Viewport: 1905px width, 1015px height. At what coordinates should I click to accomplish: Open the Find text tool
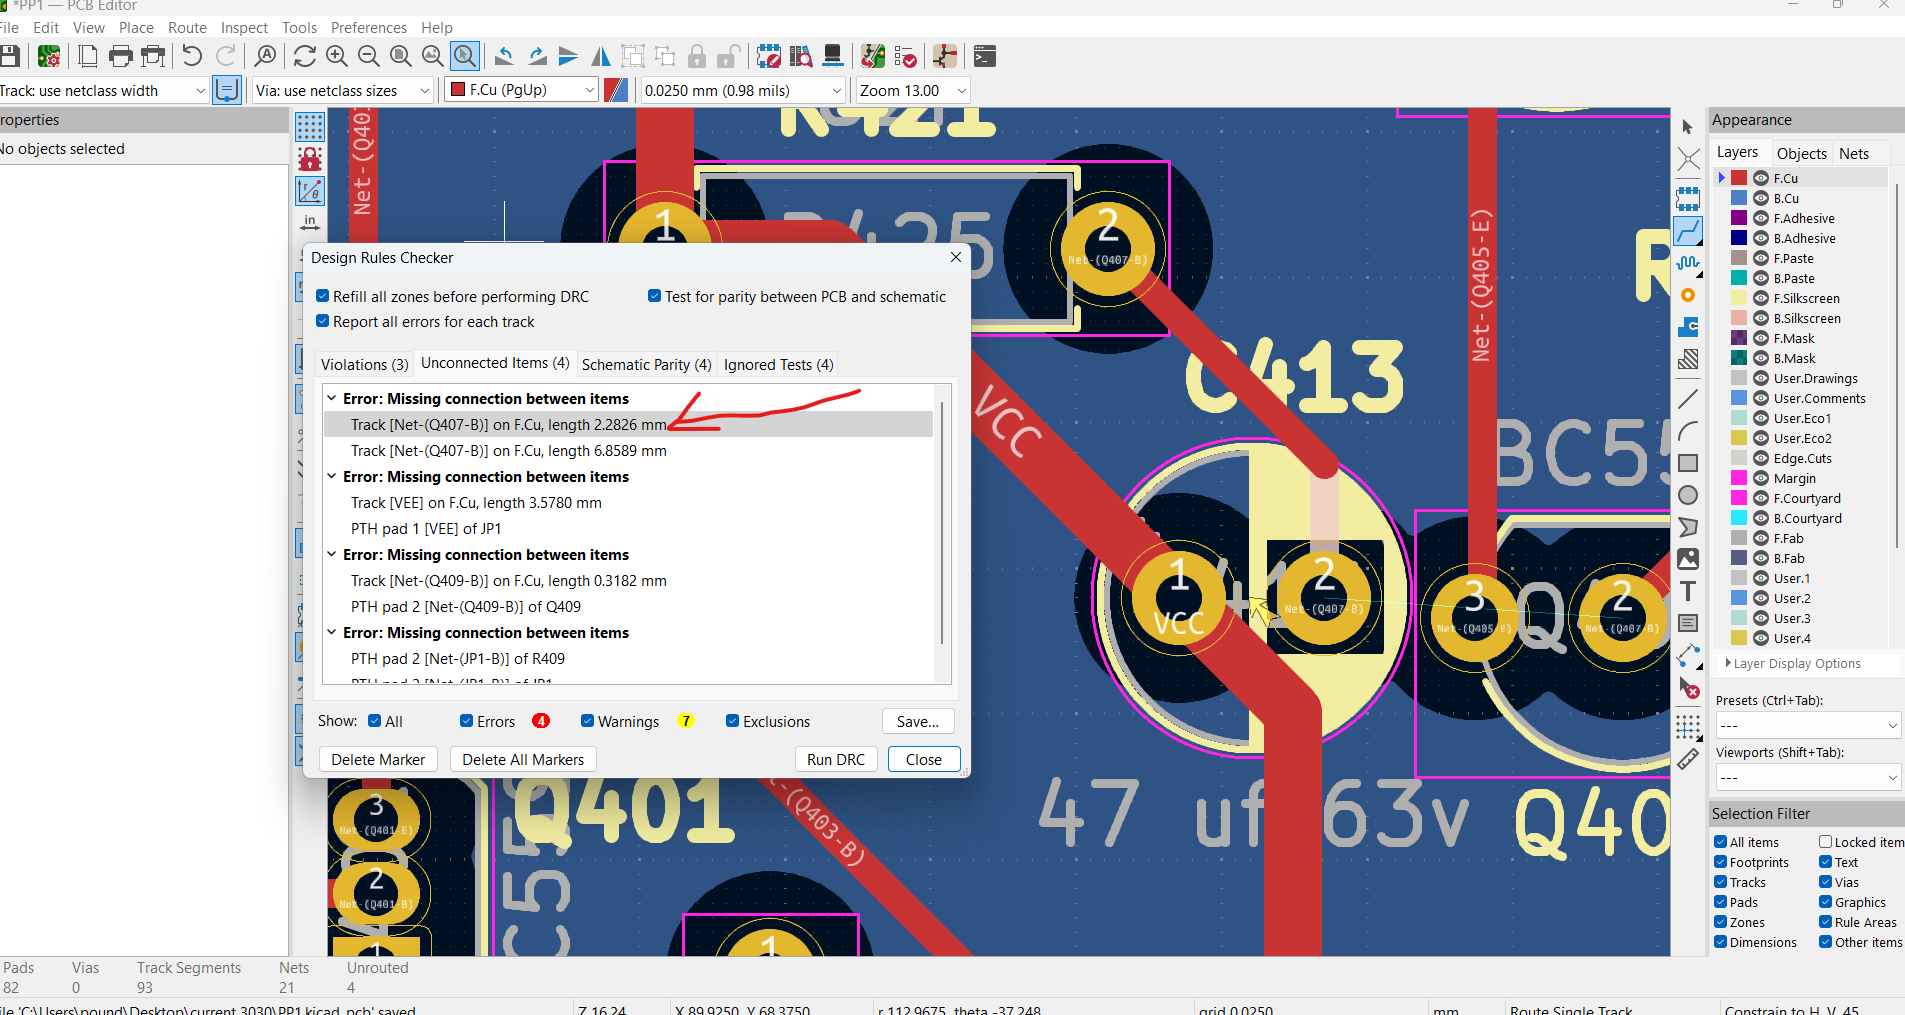[x=265, y=56]
